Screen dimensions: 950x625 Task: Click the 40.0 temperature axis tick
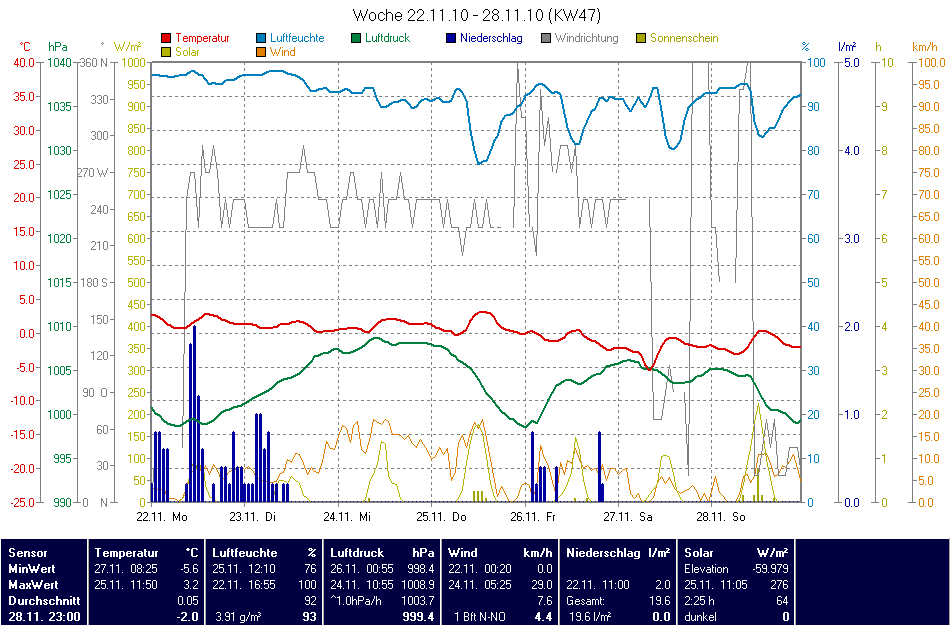pyautogui.click(x=22, y=62)
